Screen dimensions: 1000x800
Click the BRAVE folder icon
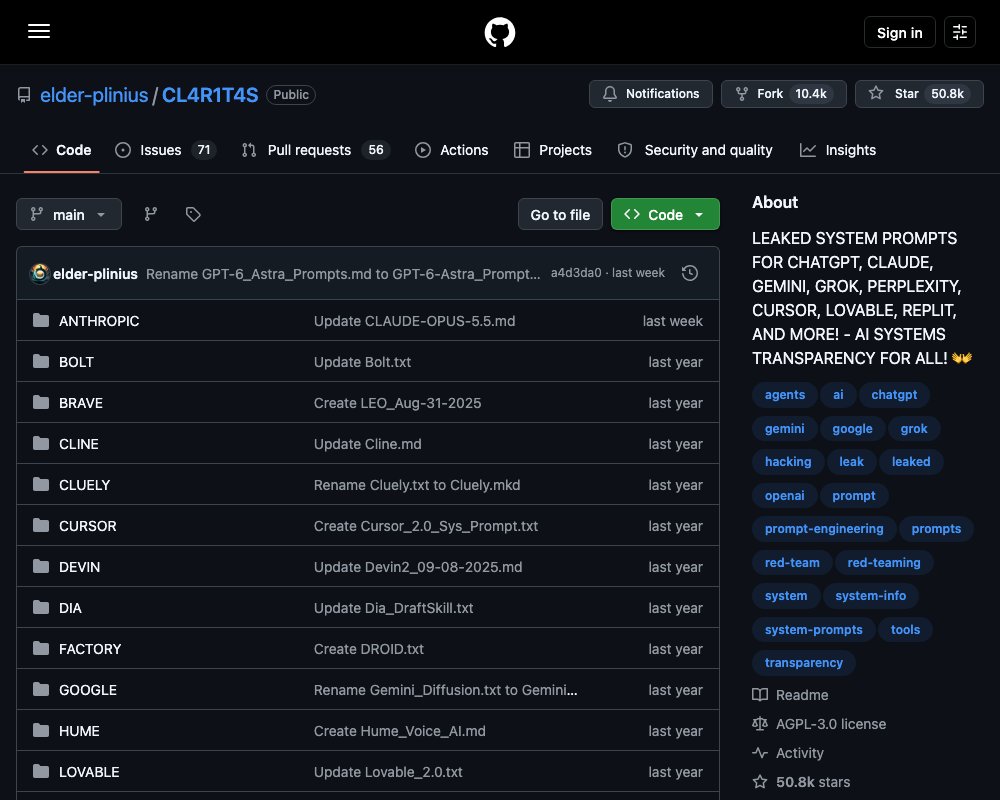(x=41, y=403)
